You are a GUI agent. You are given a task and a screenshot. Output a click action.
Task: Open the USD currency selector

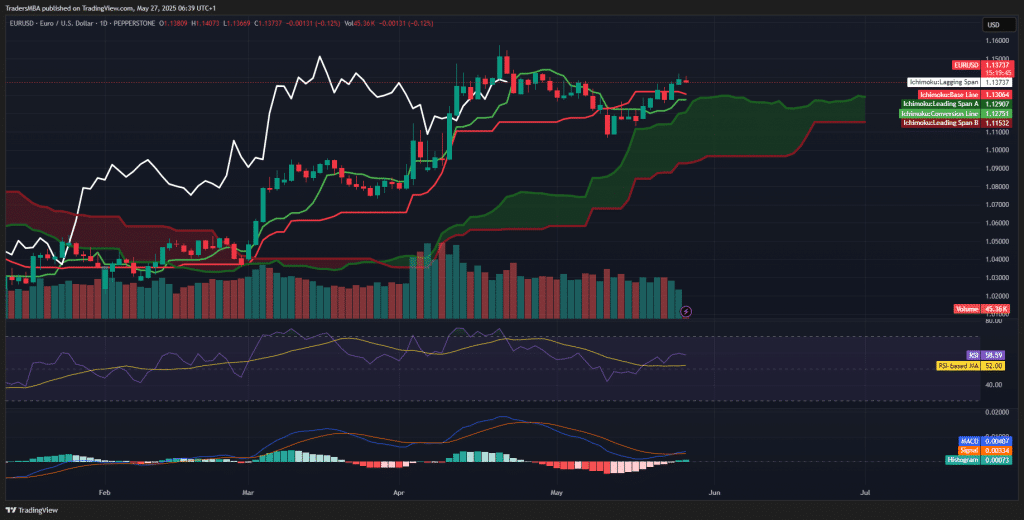point(993,25)
